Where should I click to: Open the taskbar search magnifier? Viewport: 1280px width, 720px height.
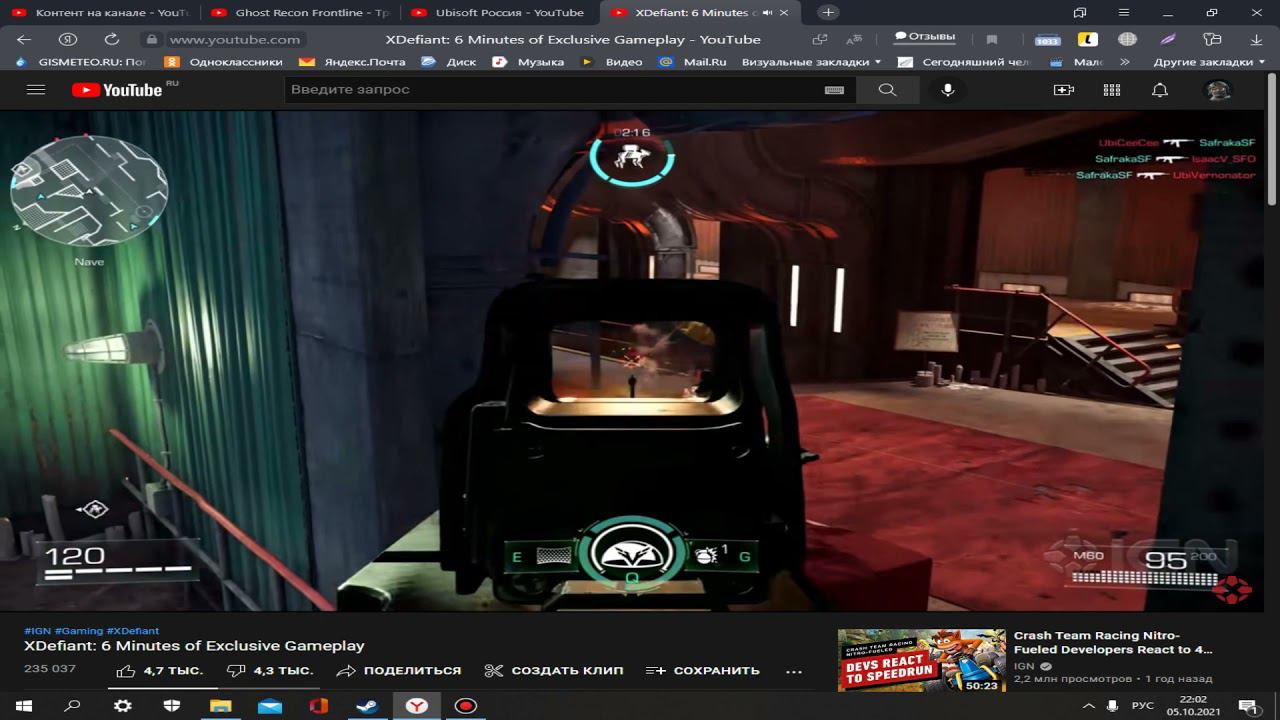point(72,706)
